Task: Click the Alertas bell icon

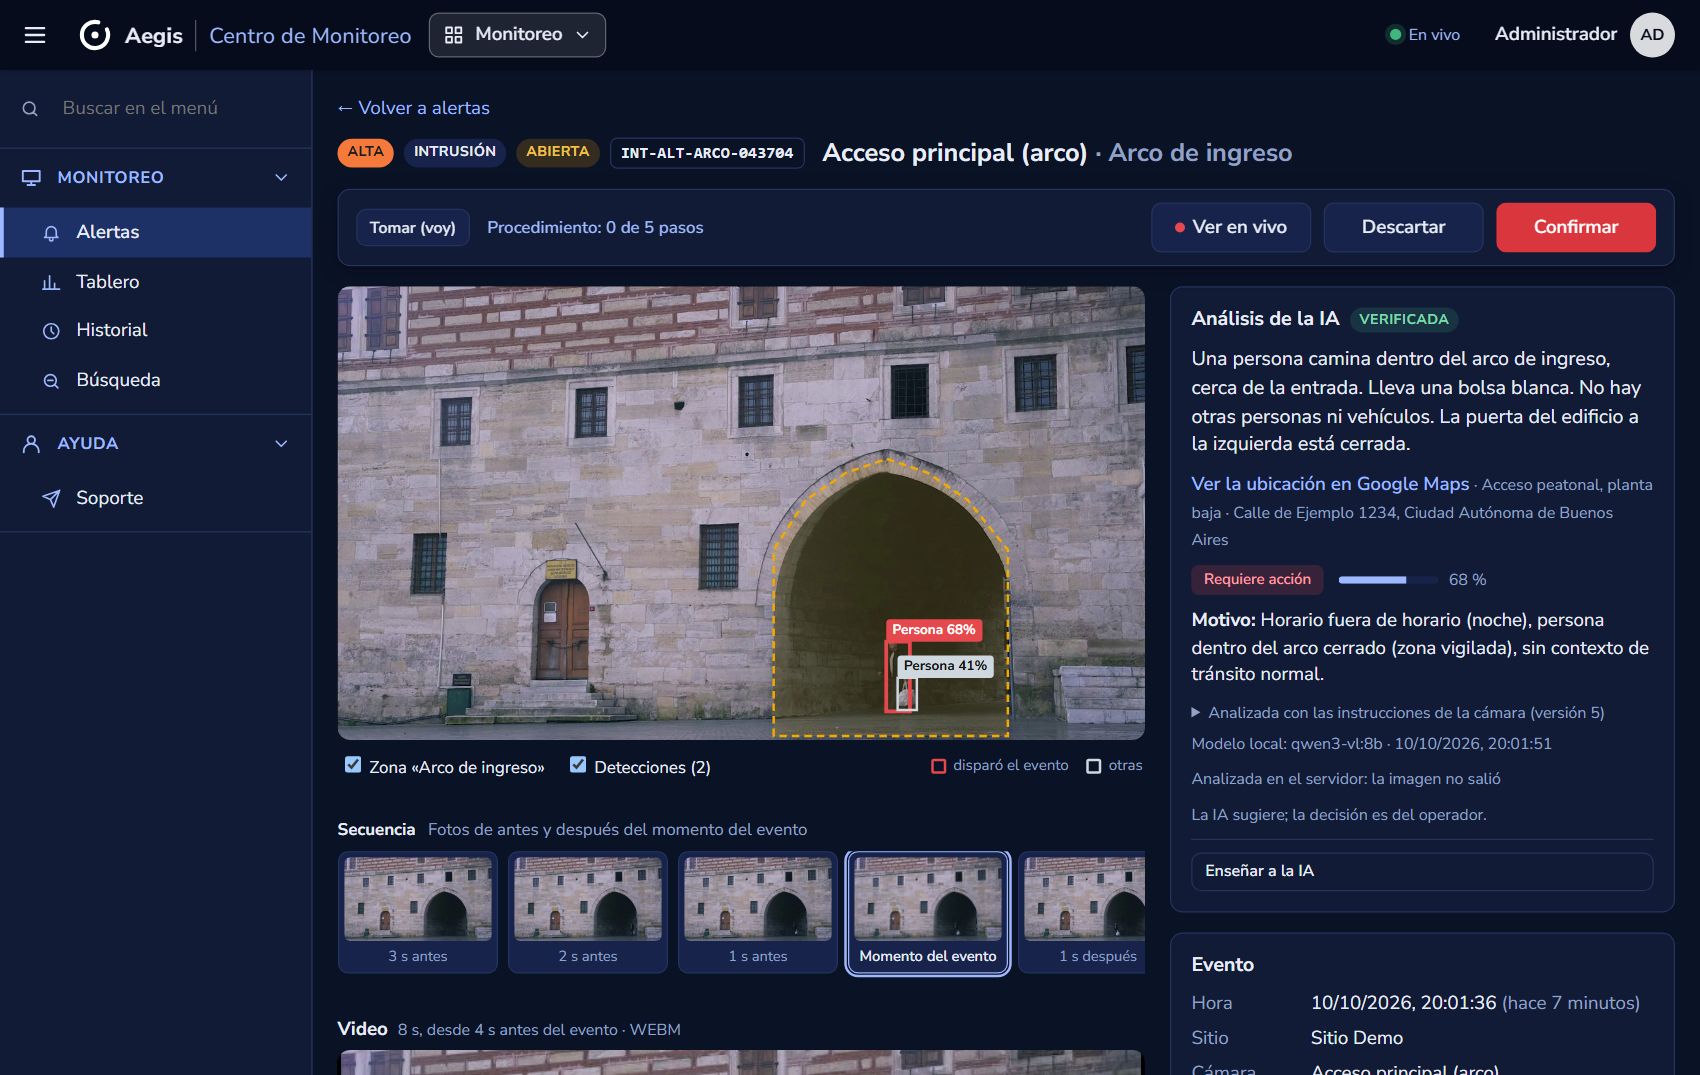Action: pos(51,233)
